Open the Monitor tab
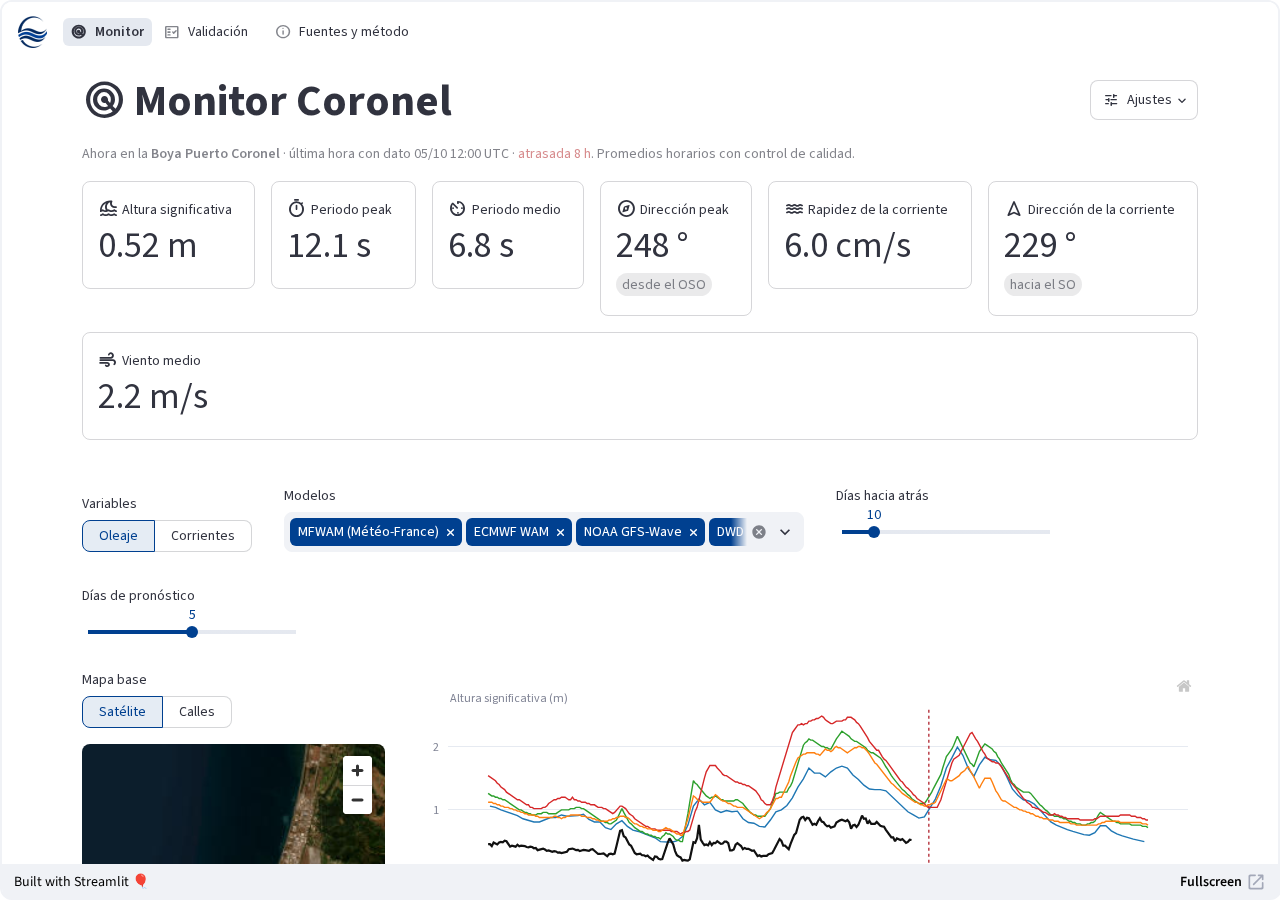 (x=107, y=32)
